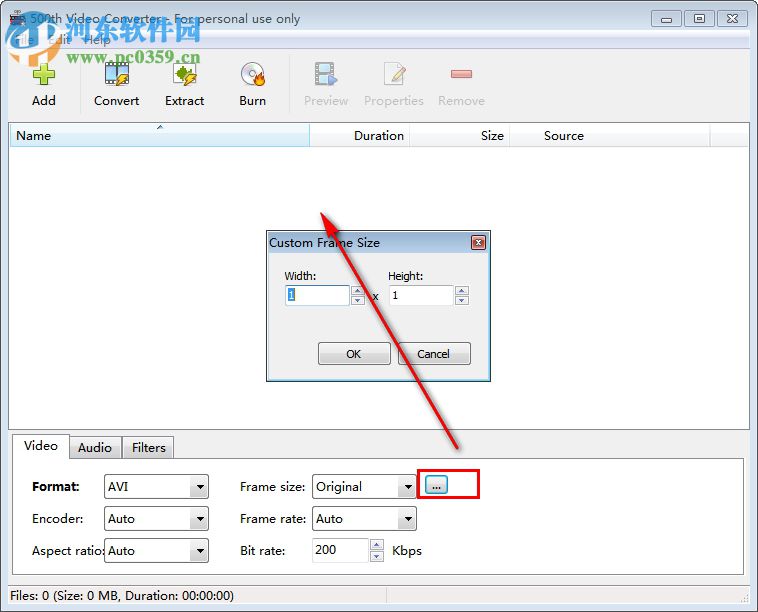
Task: Select the Extract toolbar icon
Action: click(x=185, y=85)
